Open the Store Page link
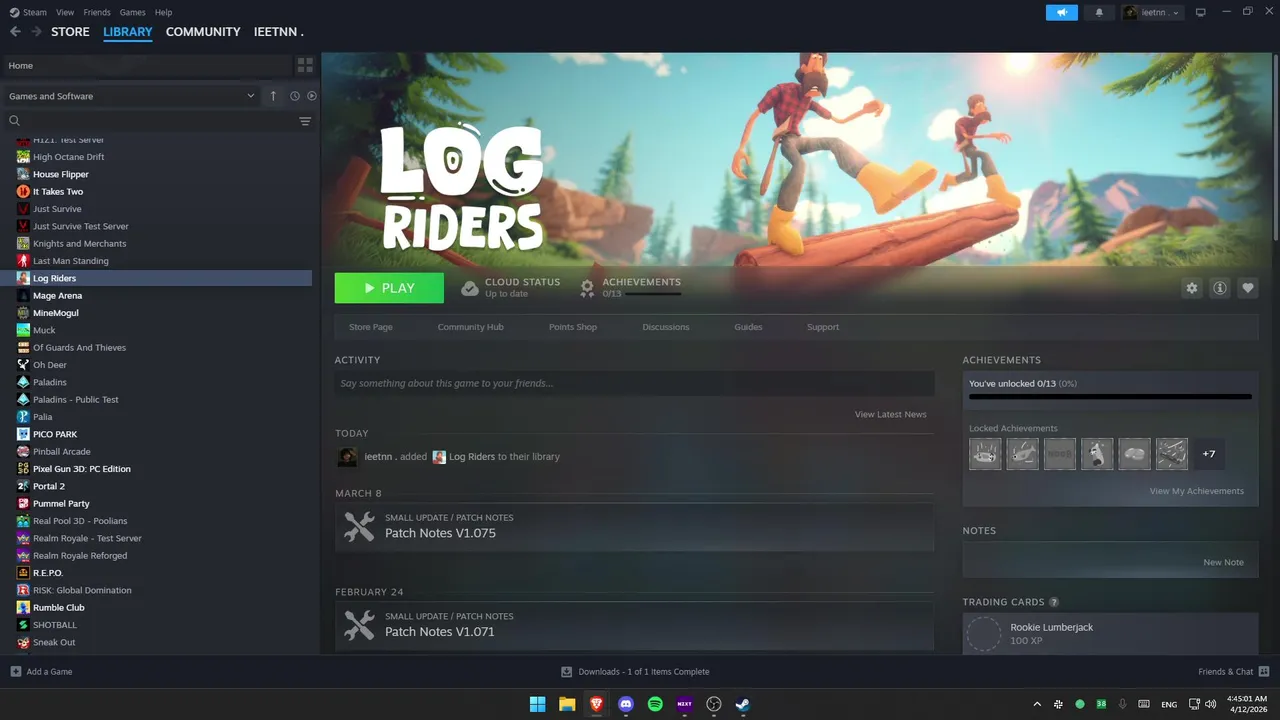 click(371, 327)
